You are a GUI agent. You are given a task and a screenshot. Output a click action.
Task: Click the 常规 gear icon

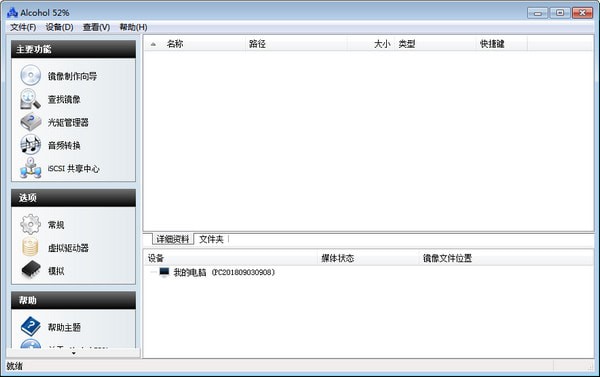click(x=31, y=224)
